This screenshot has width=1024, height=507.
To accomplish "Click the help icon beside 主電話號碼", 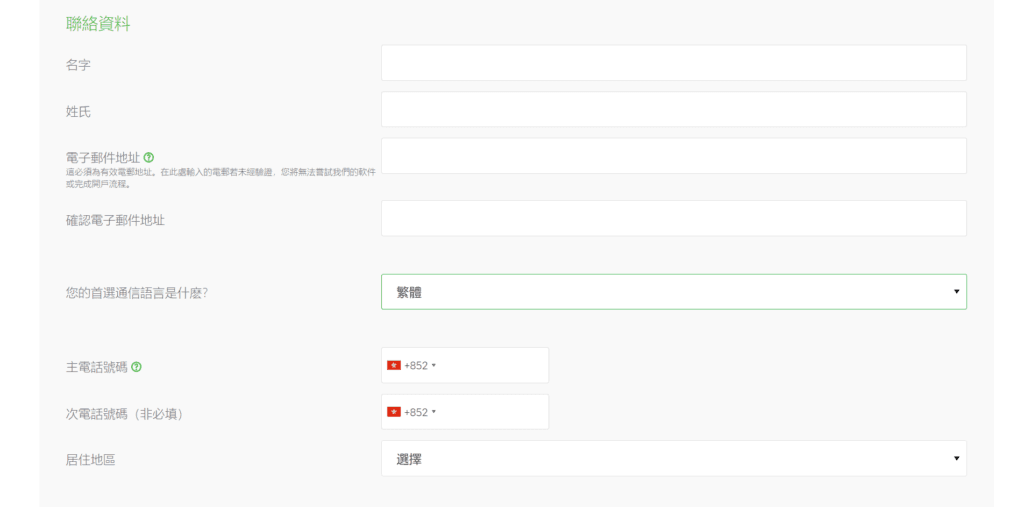I will [x=136, y=367].
